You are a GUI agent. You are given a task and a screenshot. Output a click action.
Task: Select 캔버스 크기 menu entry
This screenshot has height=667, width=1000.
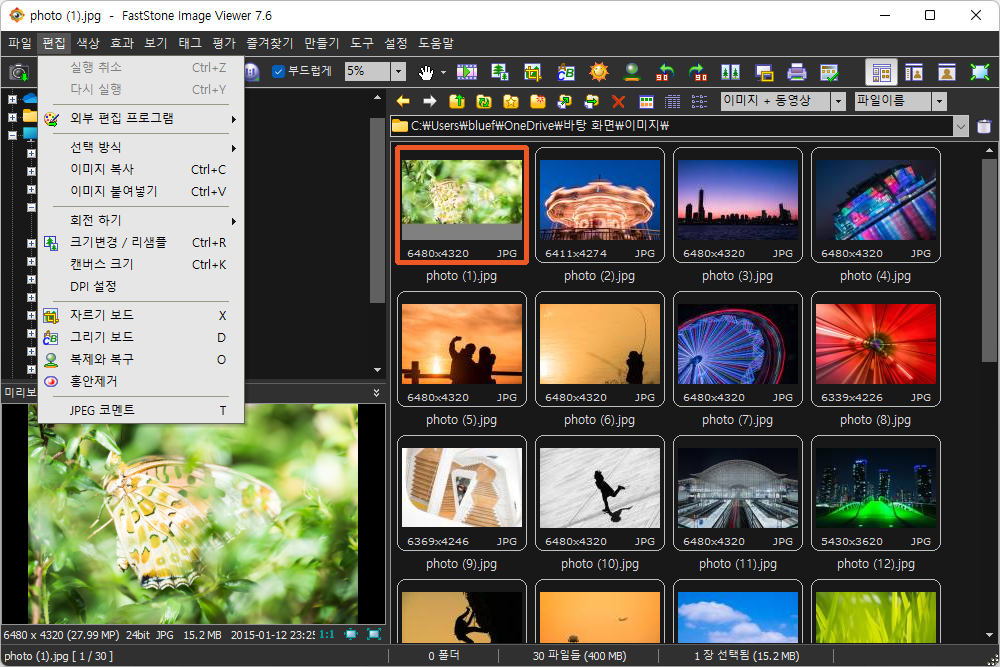coord(141,264)
